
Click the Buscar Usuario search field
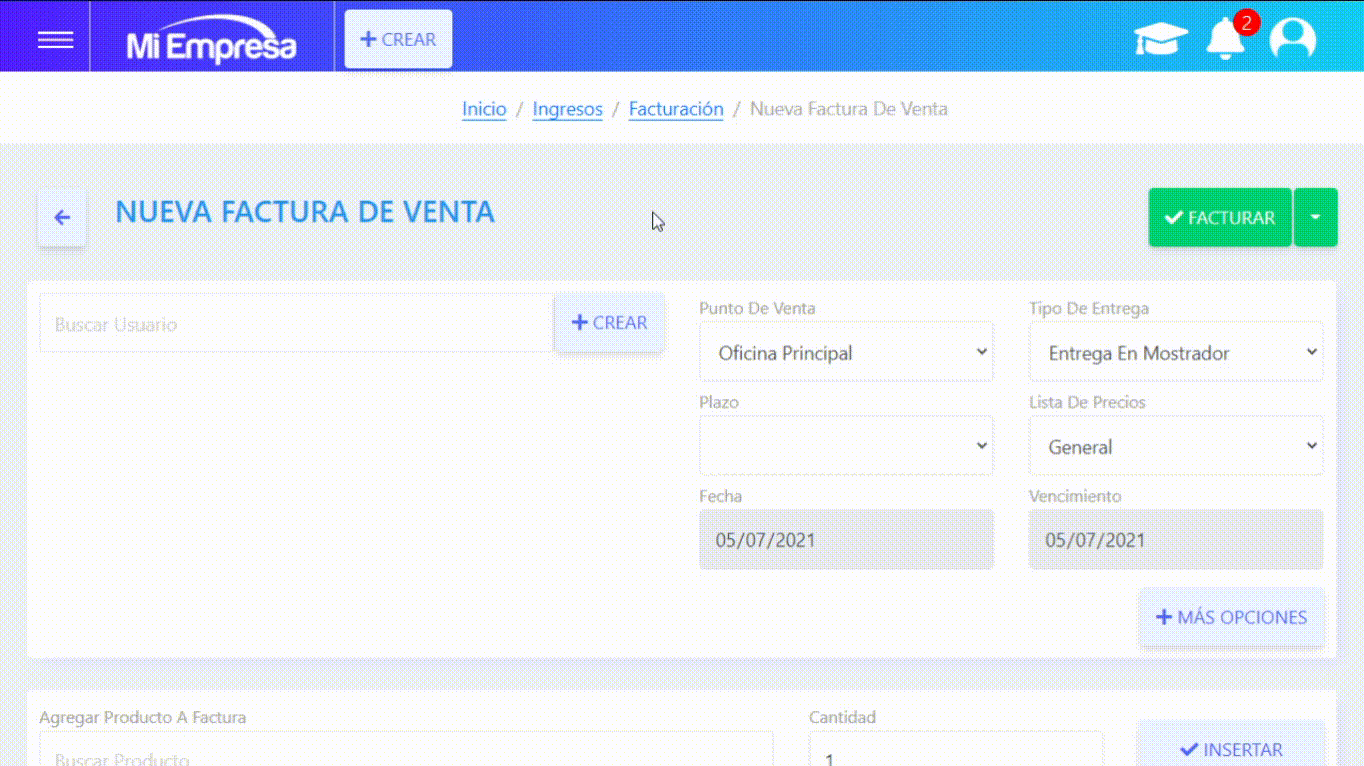point(296,324)
